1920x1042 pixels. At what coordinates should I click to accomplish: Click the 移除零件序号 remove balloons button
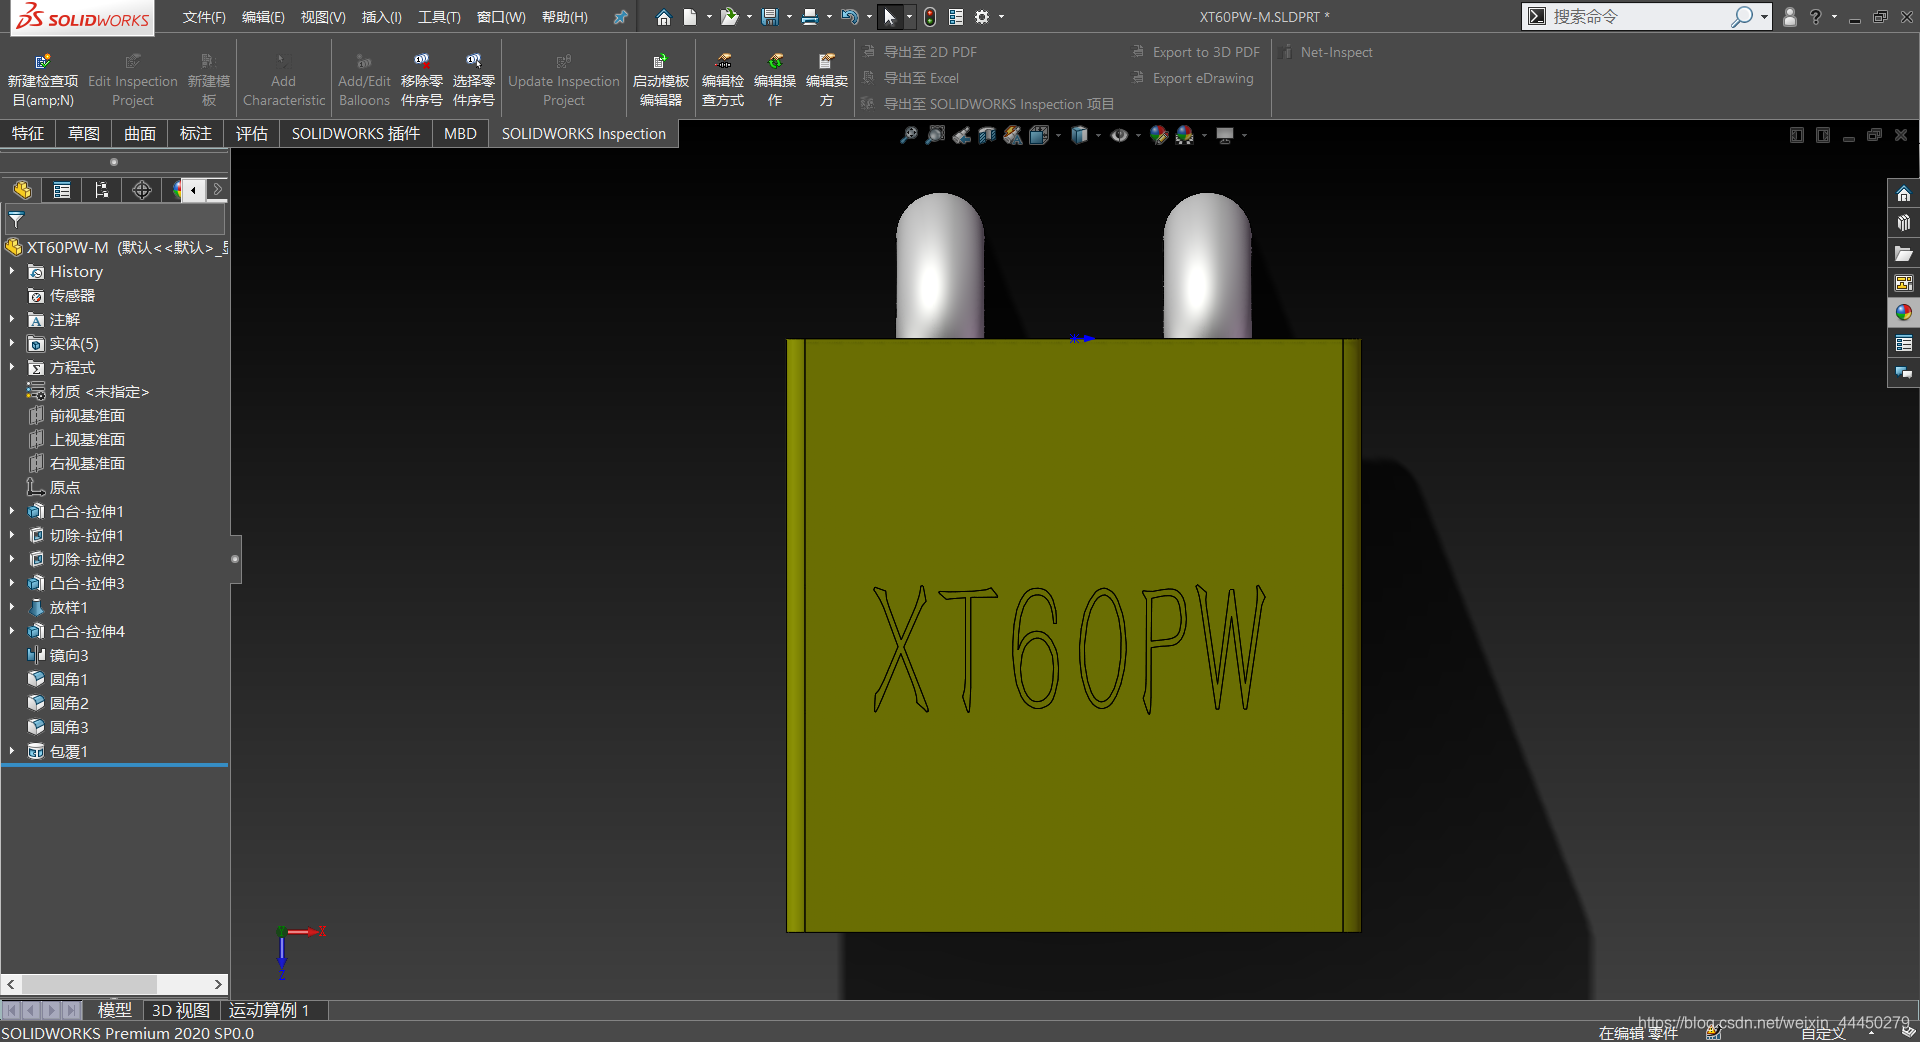[x=422, y=80]
